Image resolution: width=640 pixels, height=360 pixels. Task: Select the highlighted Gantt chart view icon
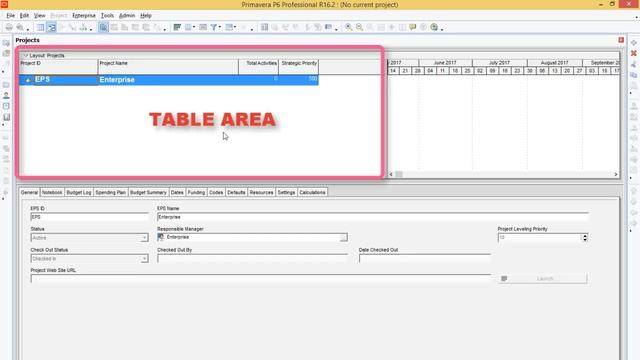point(52,27)
